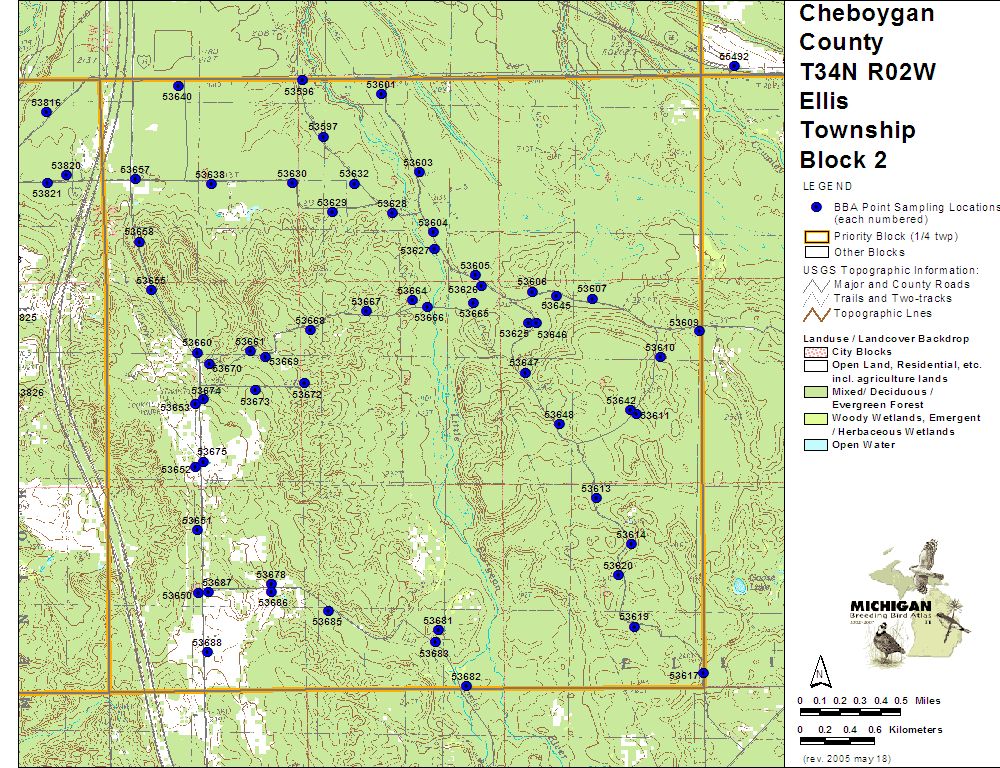1000x768 pixels.
Task: Click the Mixed/Deciduous Forest green swatch
Action: (x=816, y=392)
